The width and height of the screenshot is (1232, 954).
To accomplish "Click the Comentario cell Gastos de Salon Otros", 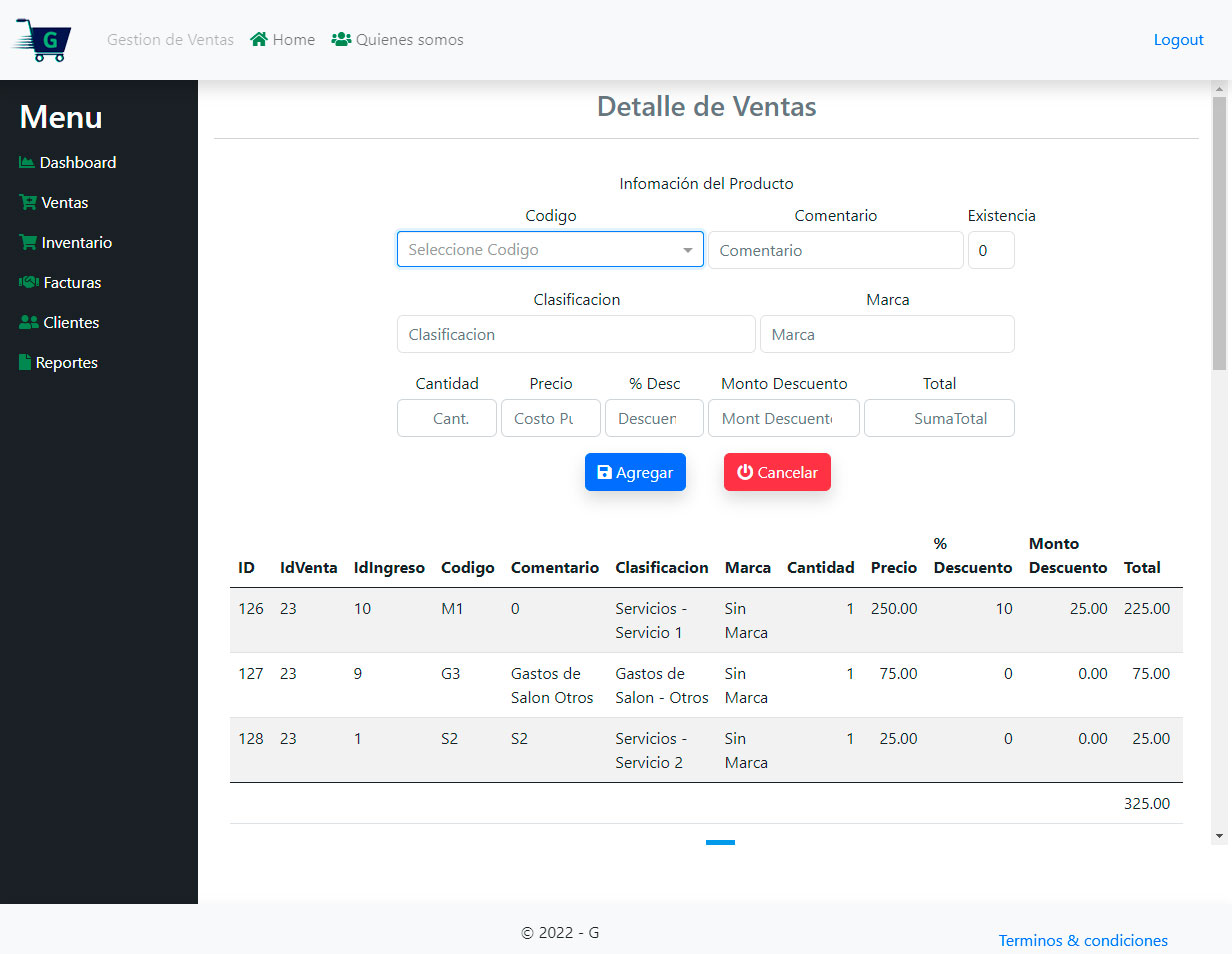I will pos(552,685).
